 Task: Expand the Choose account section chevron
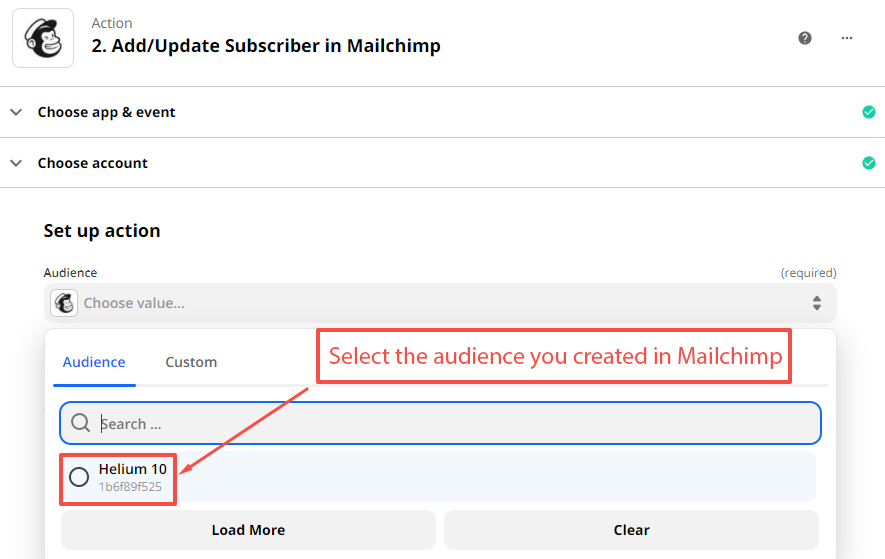click(16, 163)
